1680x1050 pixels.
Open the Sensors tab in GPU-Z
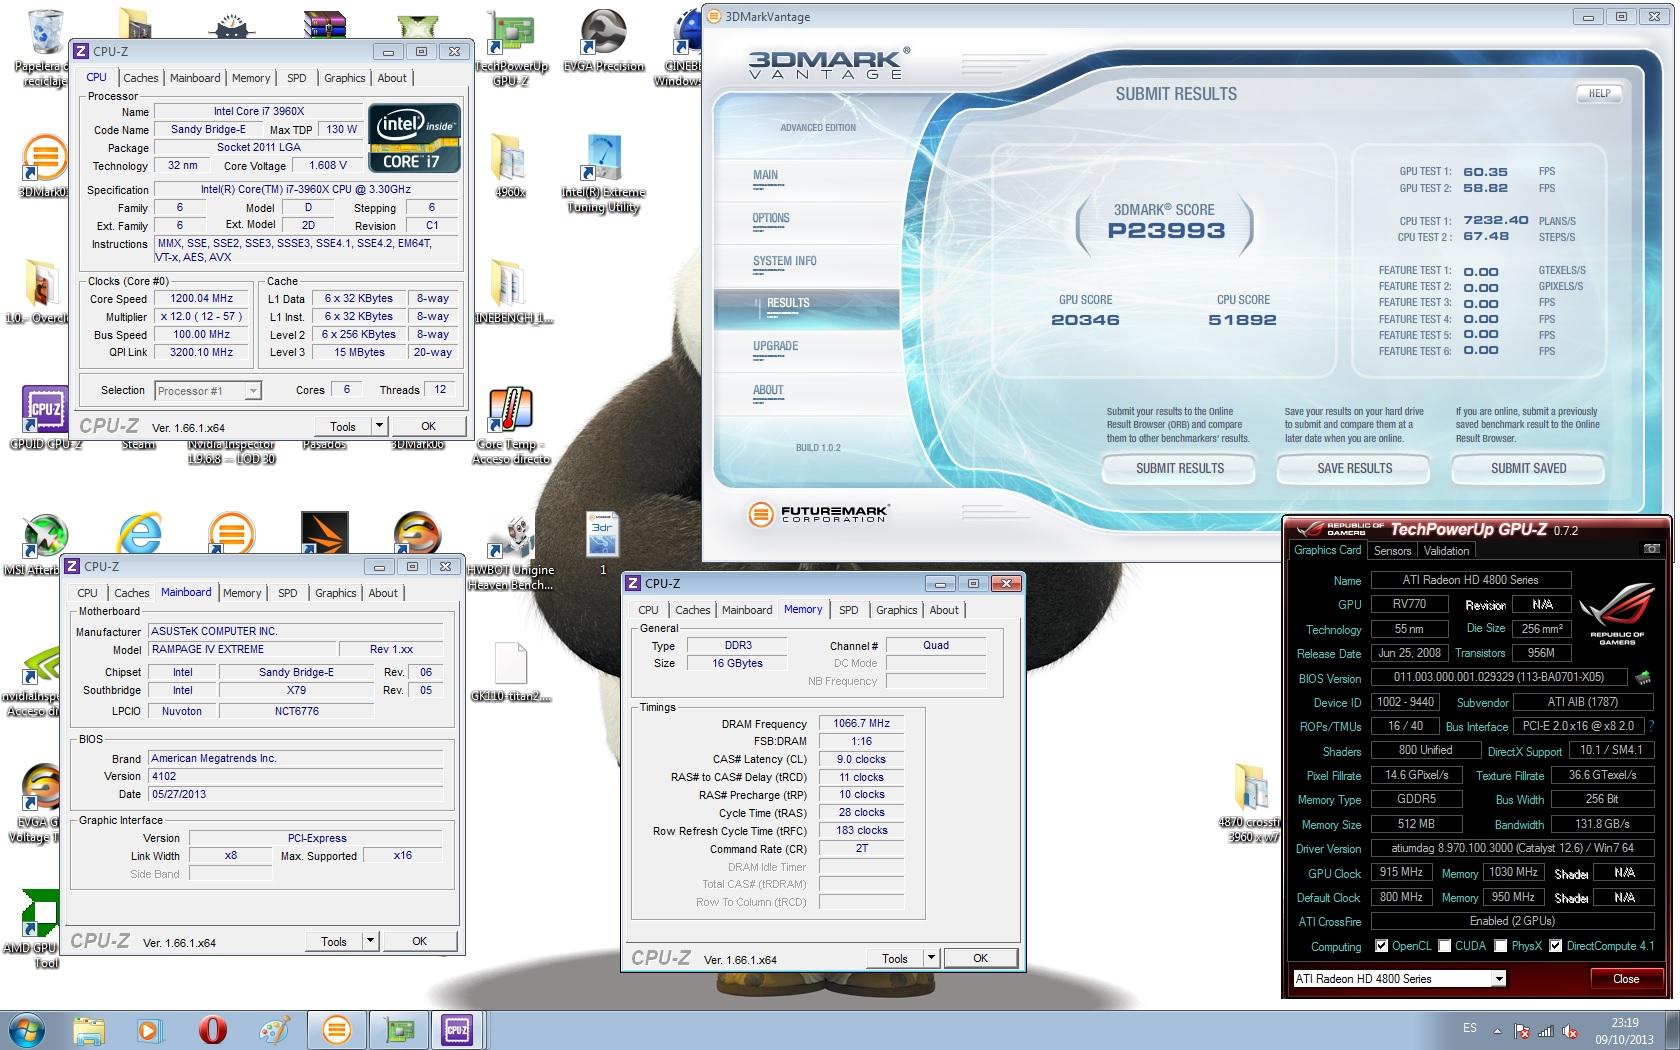(x=1392, y=551)
